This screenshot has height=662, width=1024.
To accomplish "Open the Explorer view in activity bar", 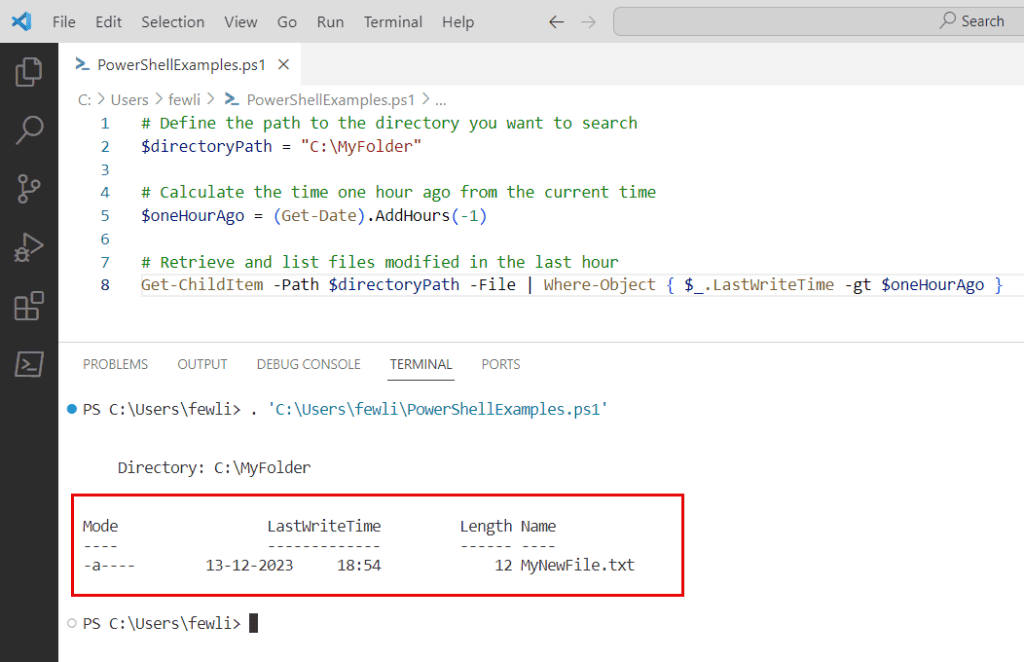I will point(29,72).
